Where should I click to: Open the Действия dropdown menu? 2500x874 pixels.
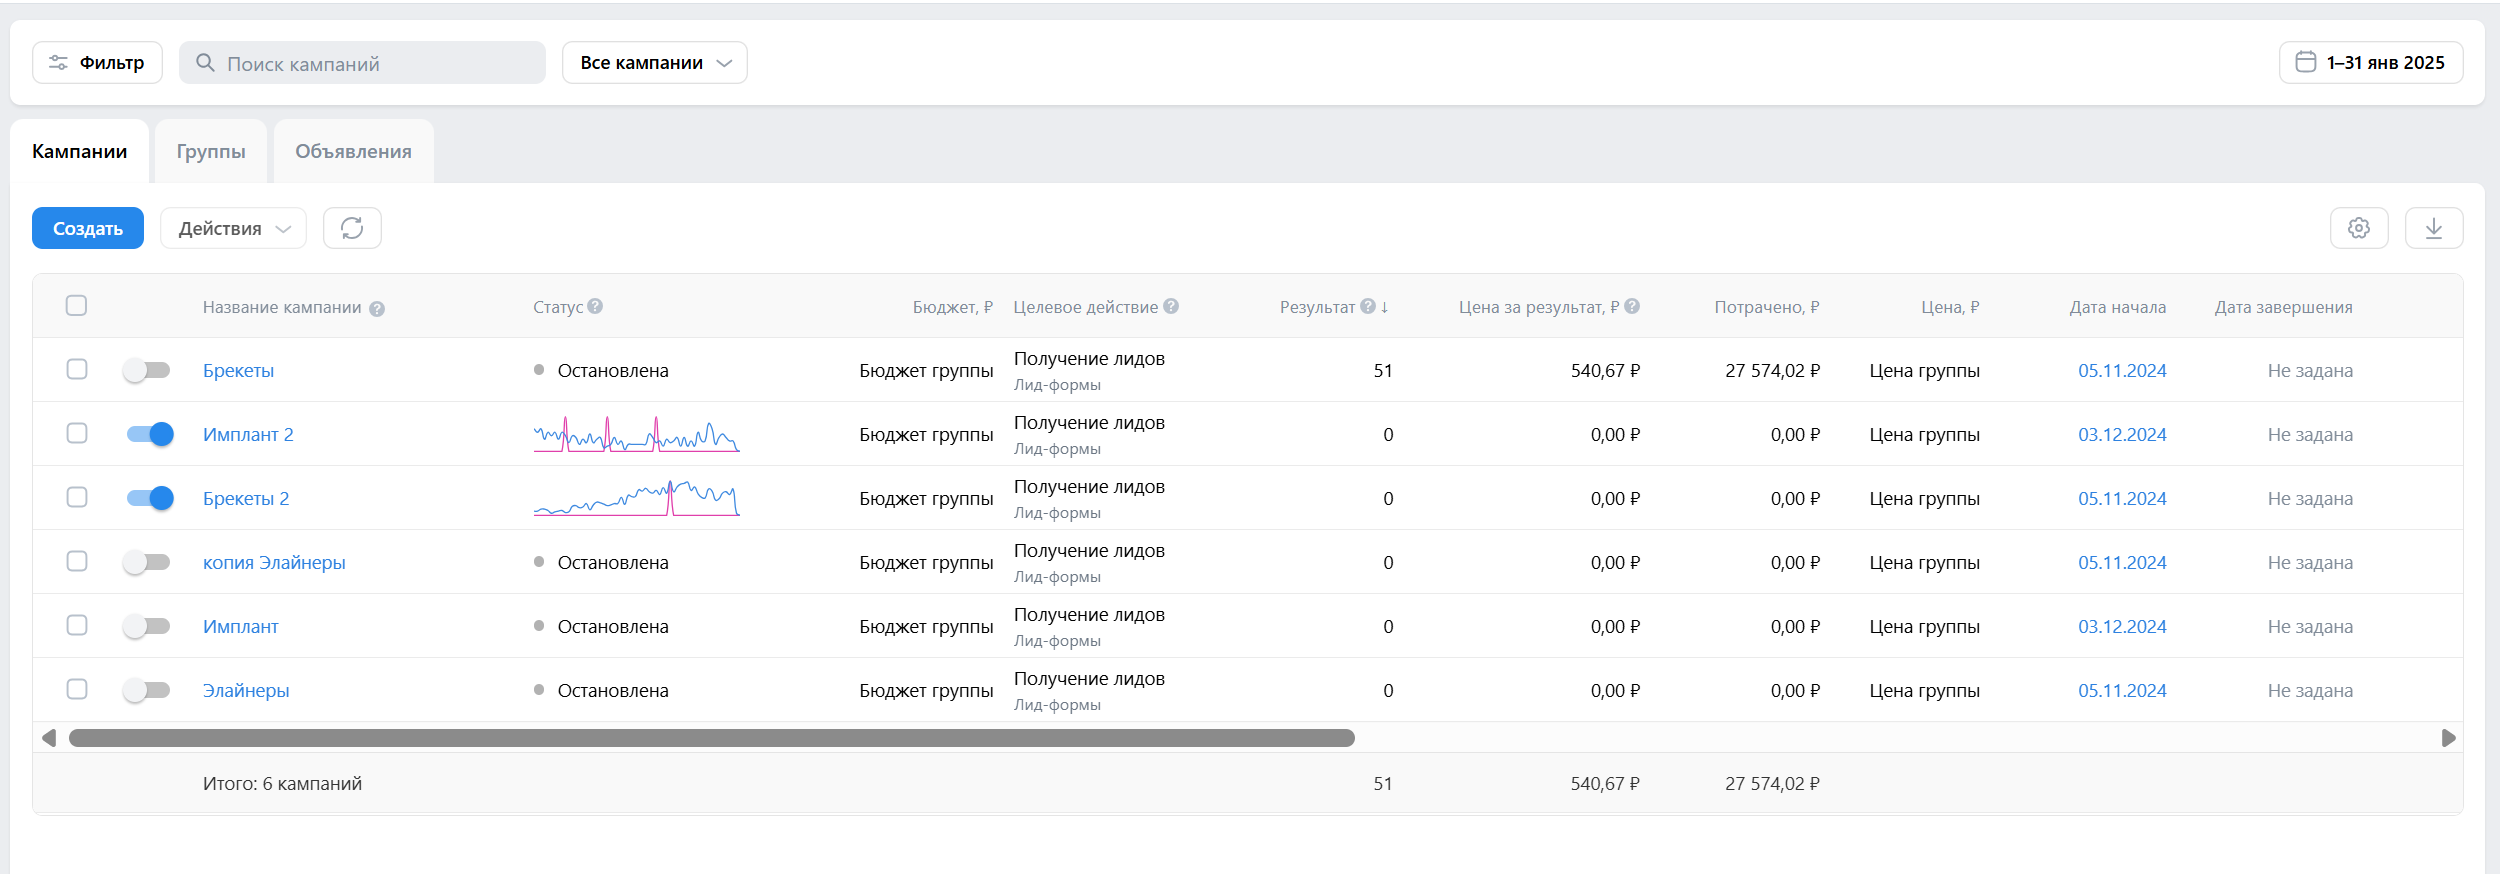tap(233, 229)
